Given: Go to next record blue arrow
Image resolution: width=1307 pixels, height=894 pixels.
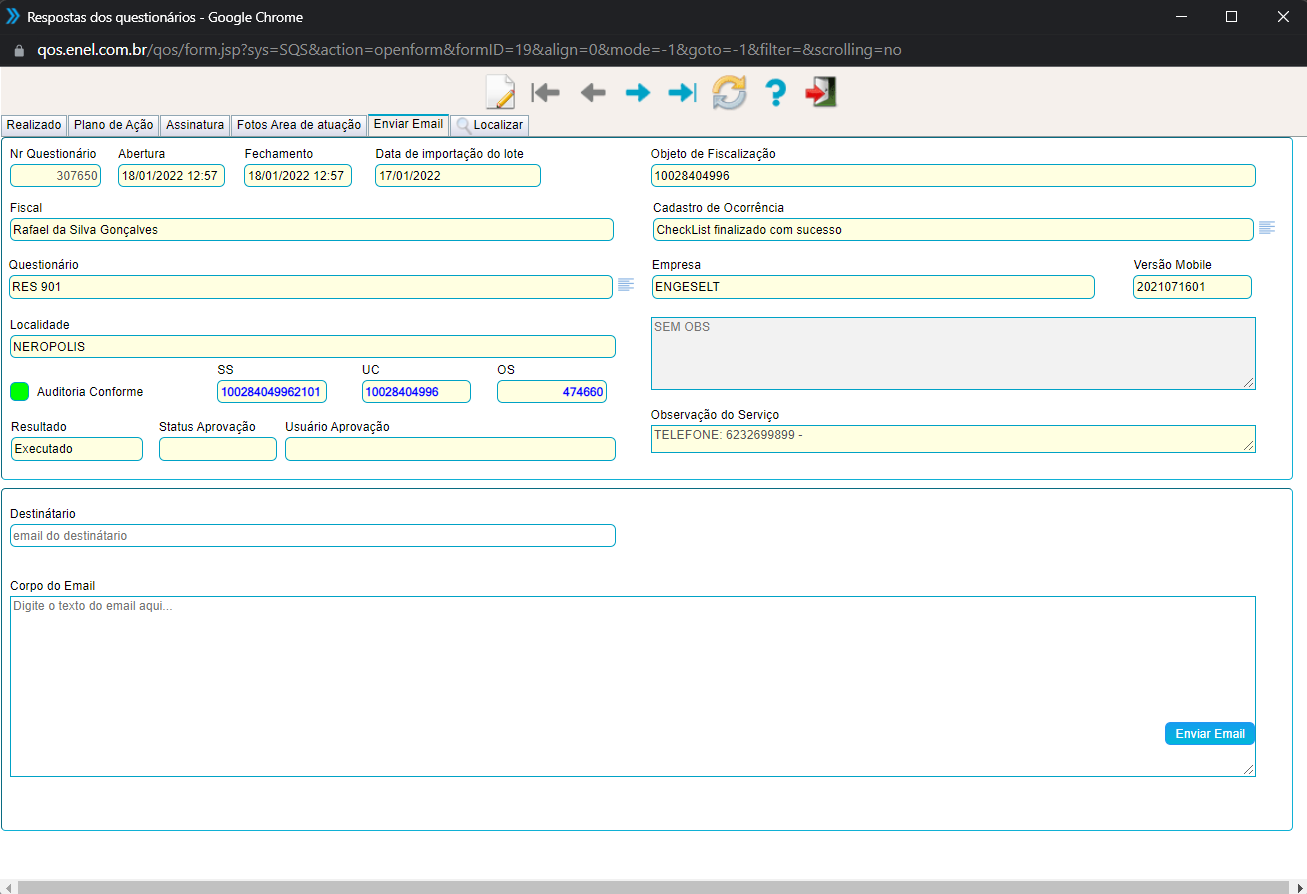Looking at the screenshot, I should point(637,93).
